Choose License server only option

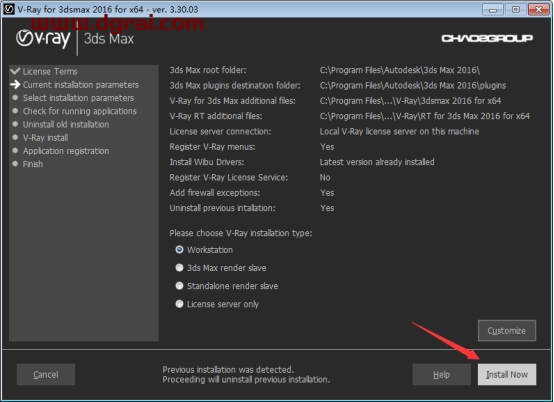pos(179,304)
